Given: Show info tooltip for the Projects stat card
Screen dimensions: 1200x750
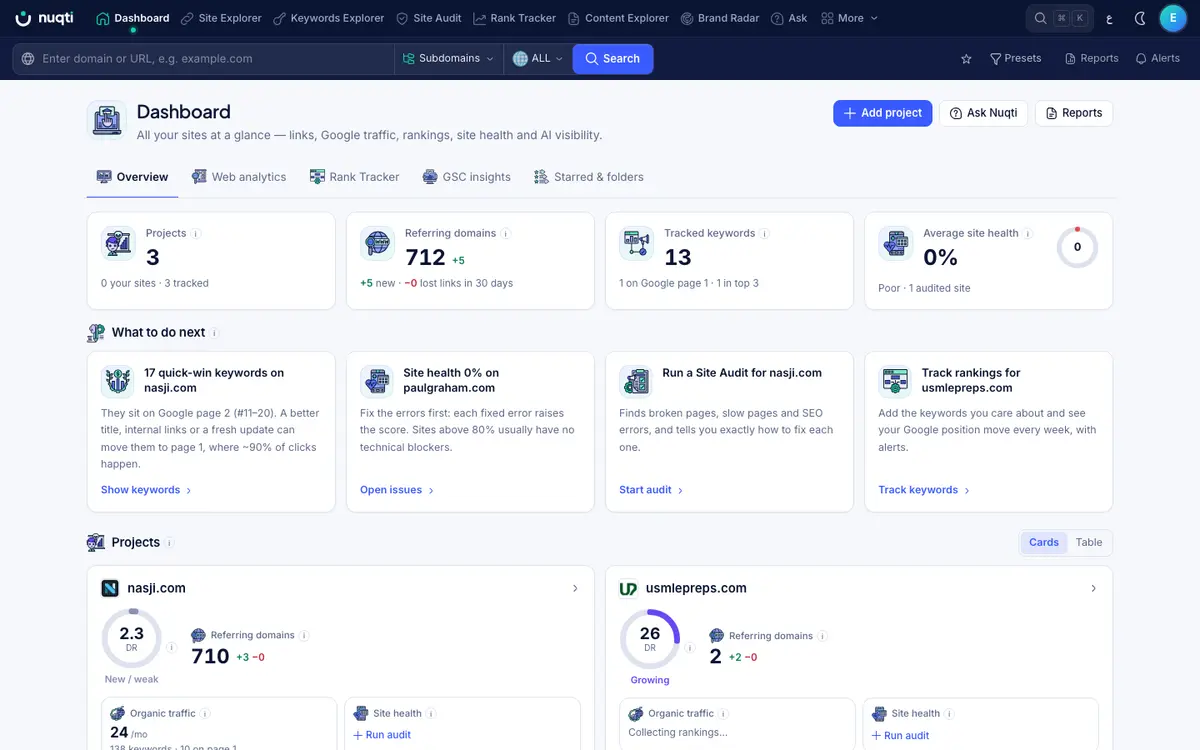Looking at the screenshot, I should point(196,234).
